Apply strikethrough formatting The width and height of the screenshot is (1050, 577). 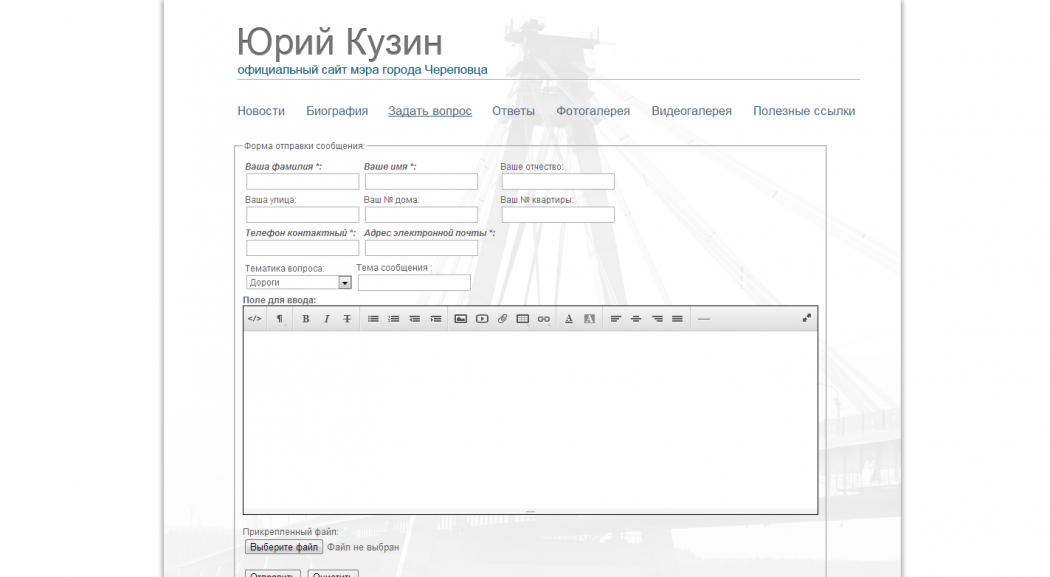[x=347, y=319]
